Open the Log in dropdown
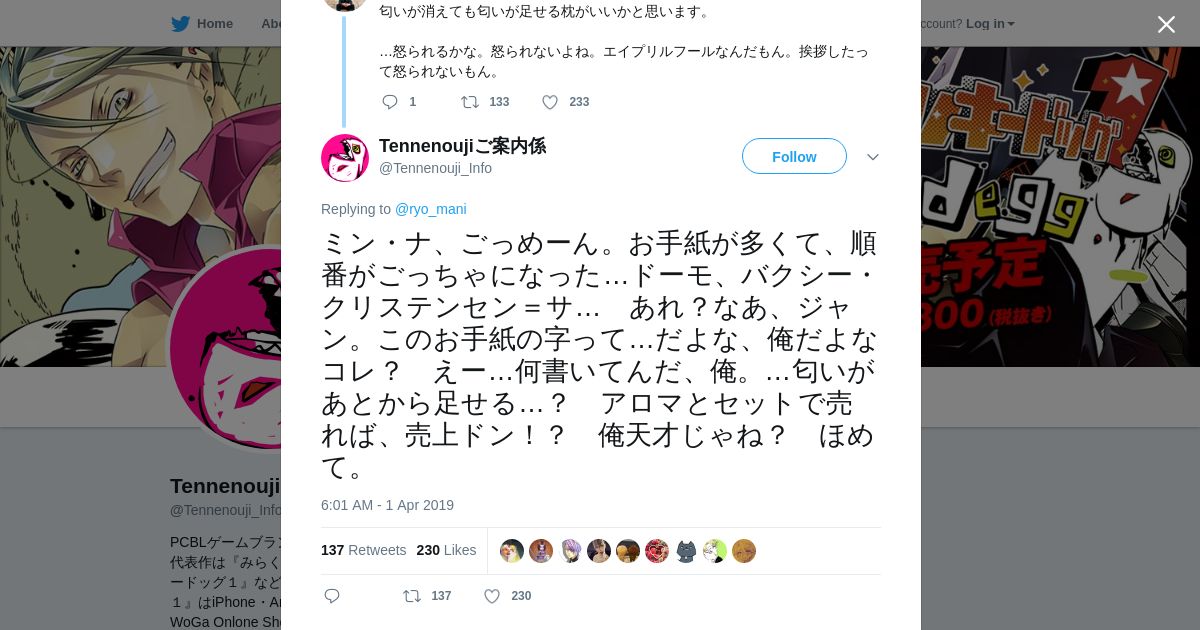Viewport: 1200px width, 630px height. tap(990, 24)
